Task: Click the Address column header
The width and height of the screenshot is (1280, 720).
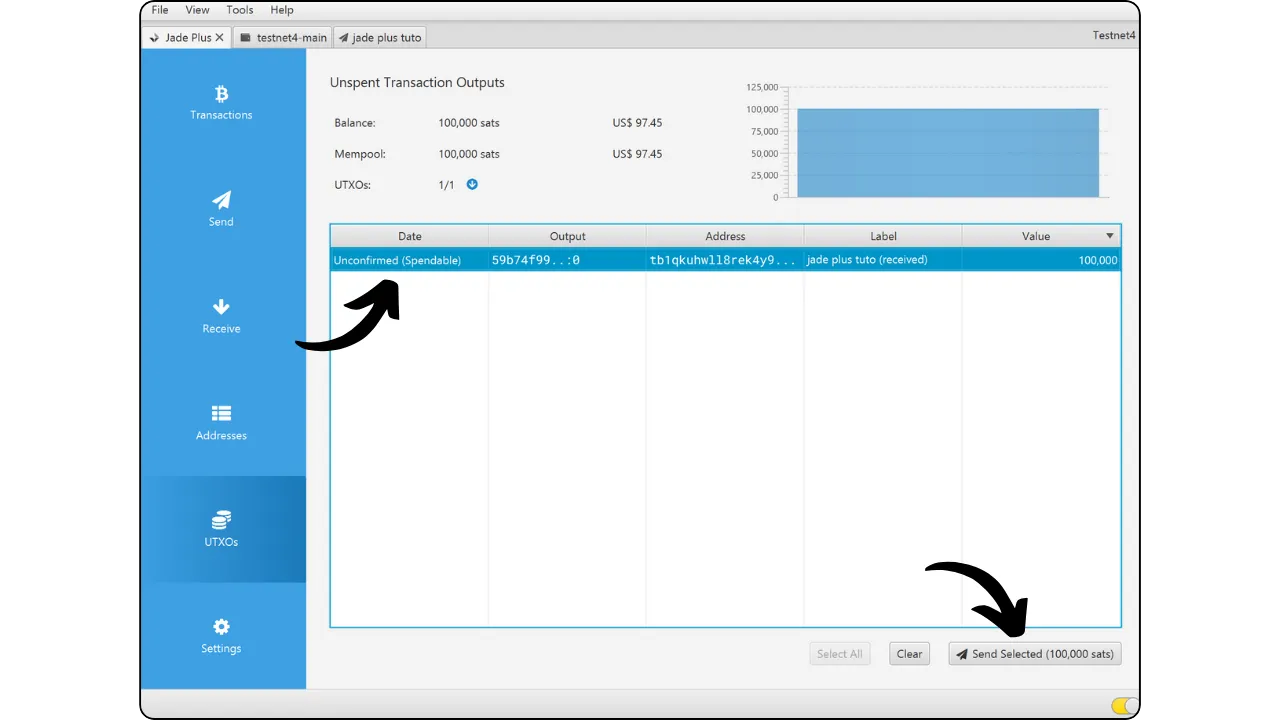Action: pyautogui.click(x=725, y=236)
